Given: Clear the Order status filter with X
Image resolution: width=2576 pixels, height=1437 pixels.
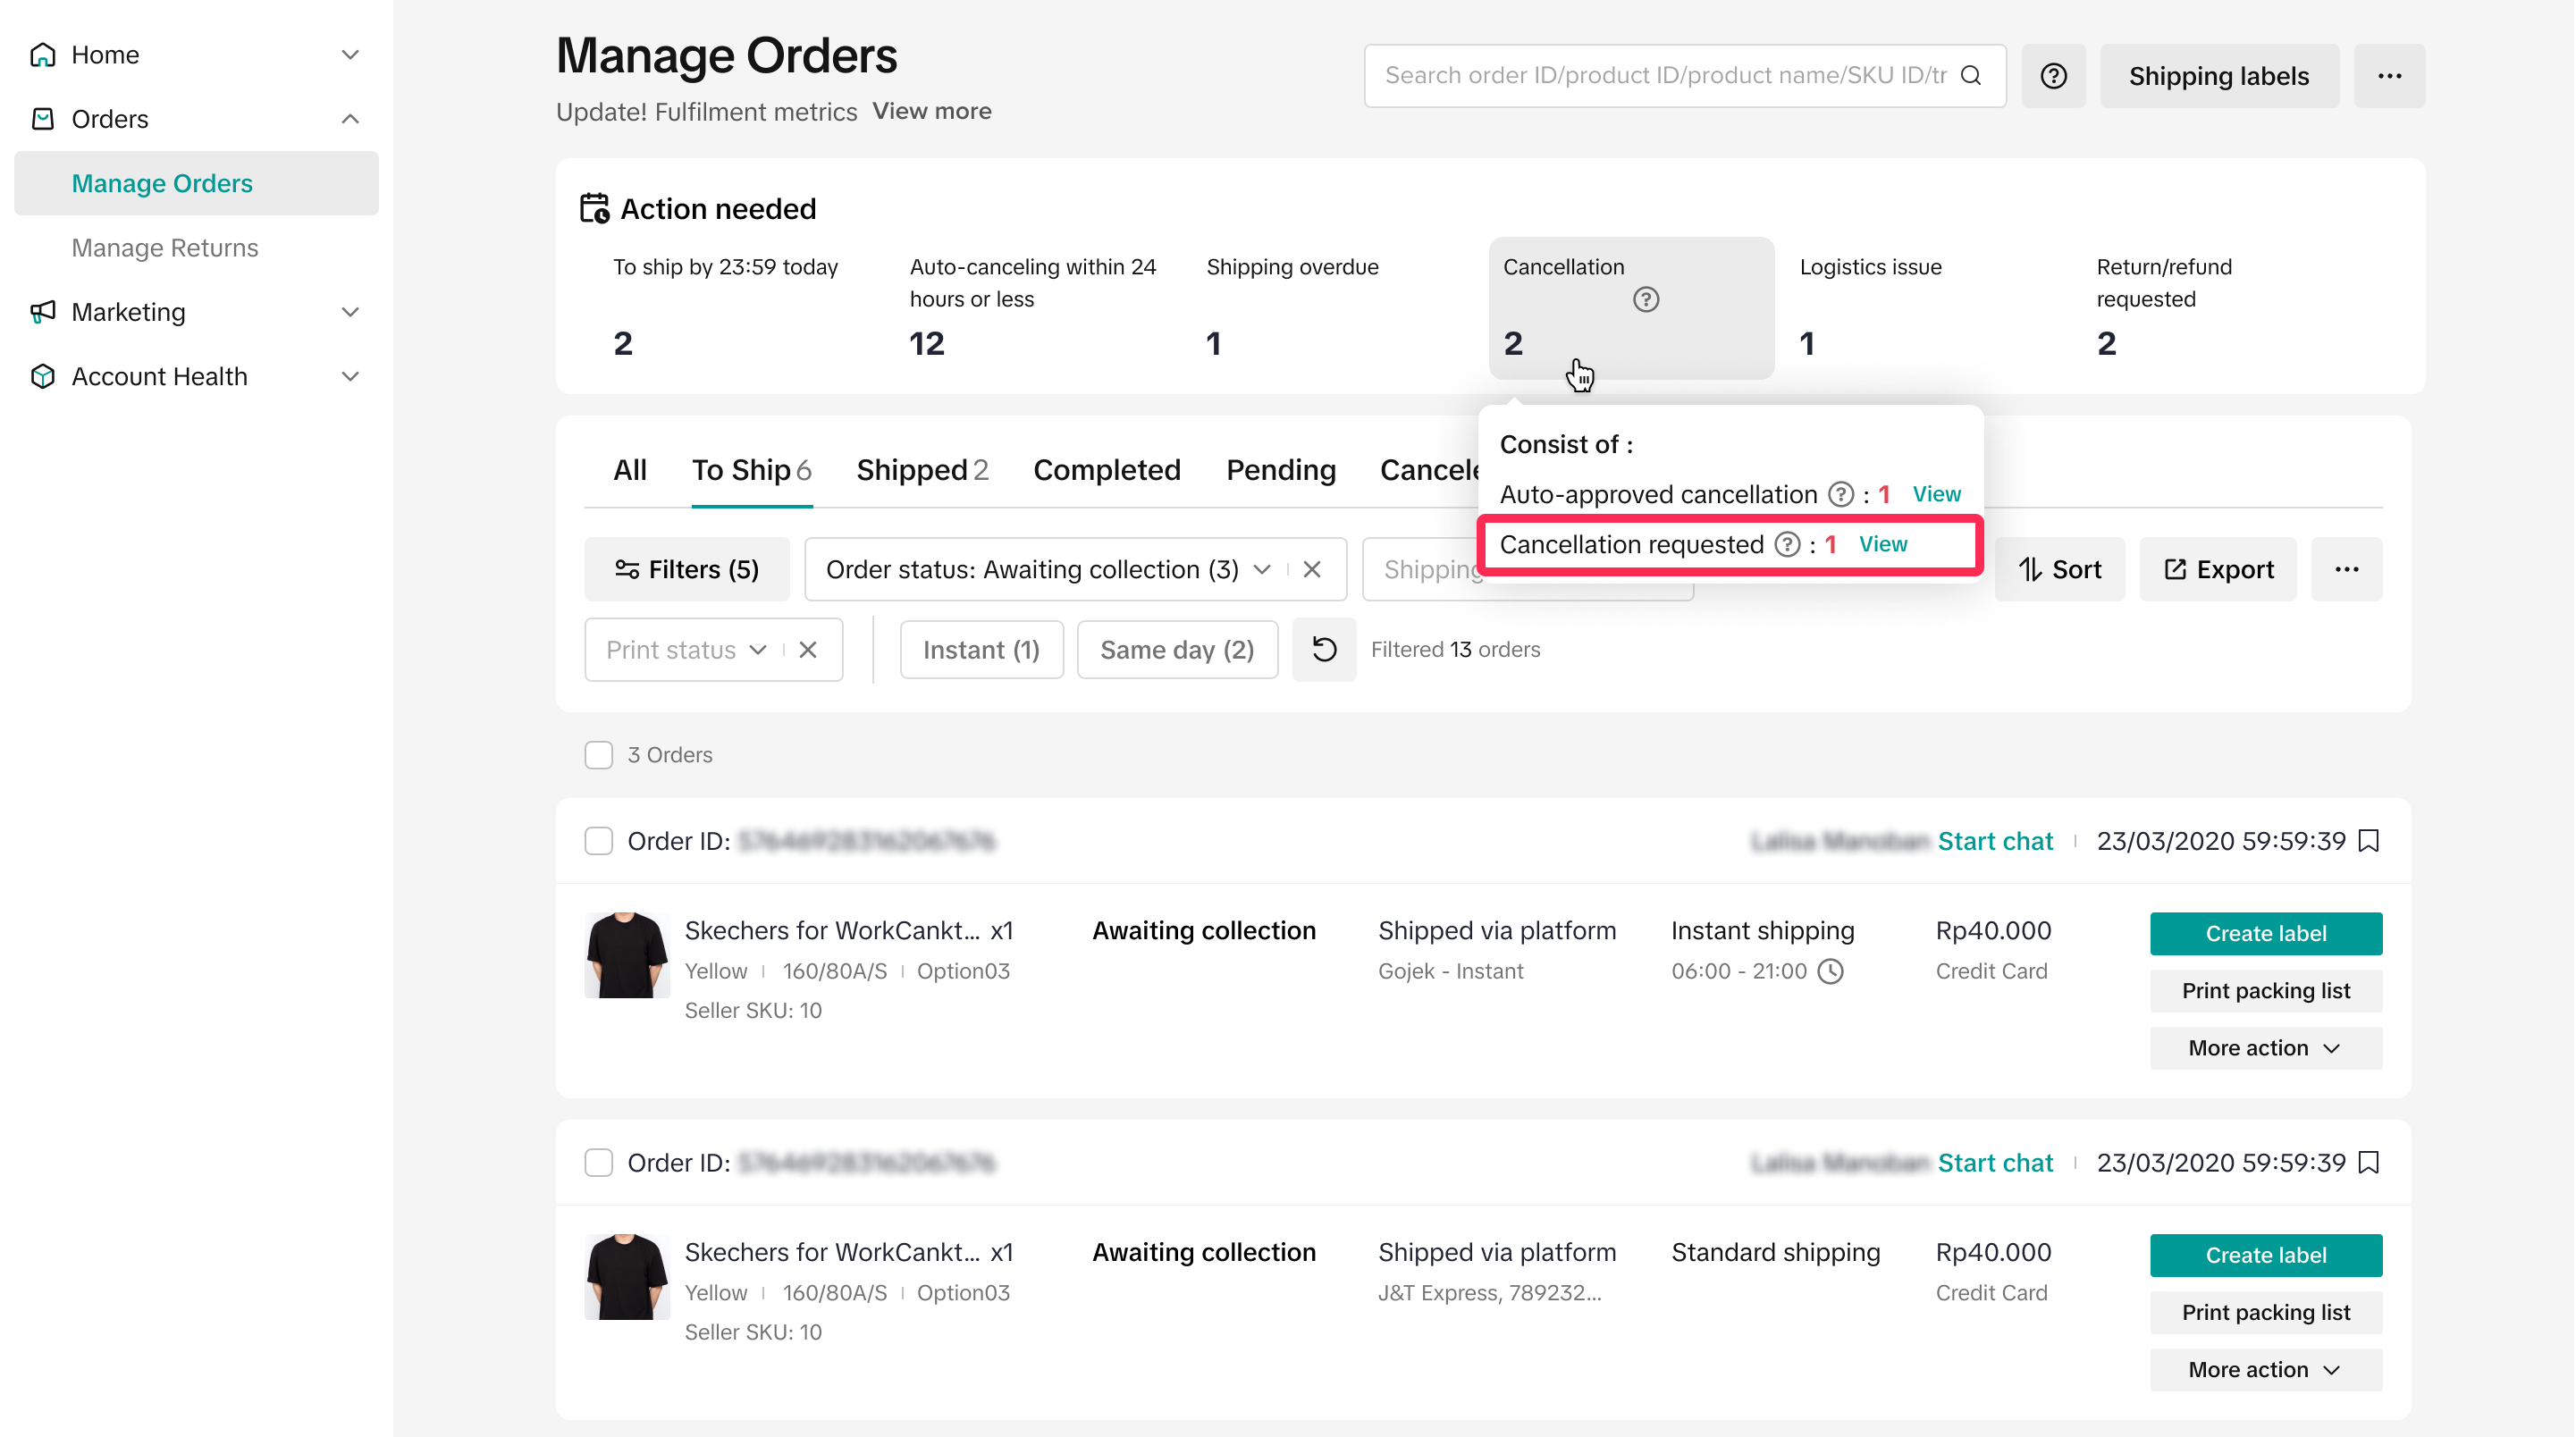Looking at the screenshot, I should [x=1312, y=569].
